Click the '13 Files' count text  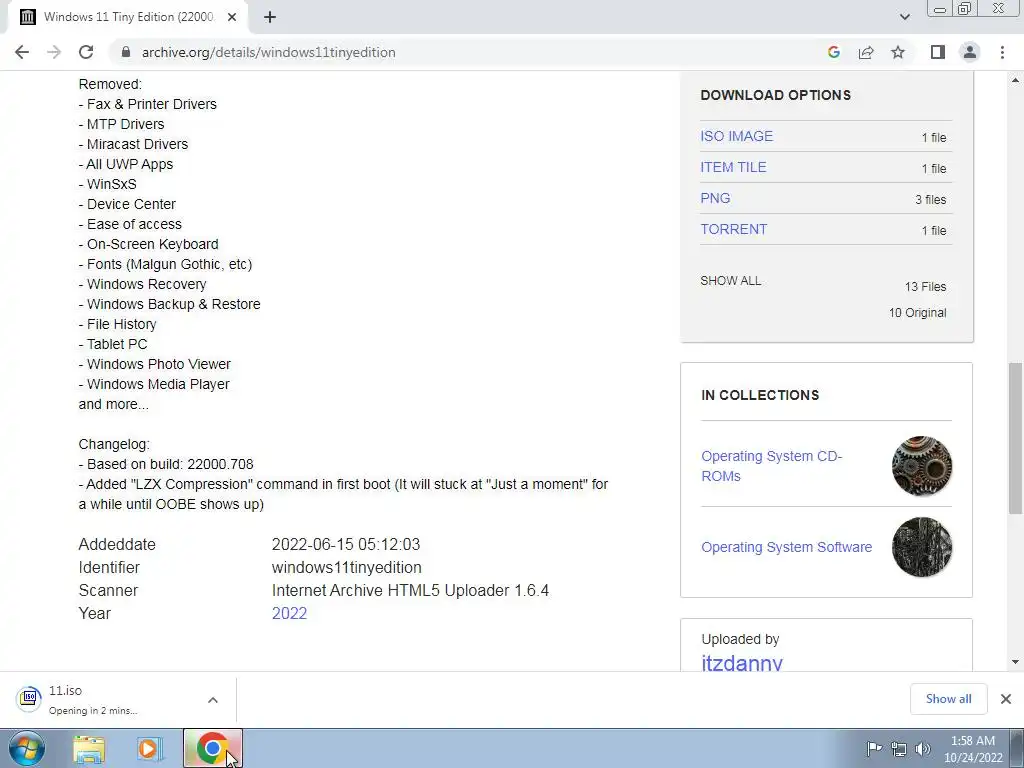(x=925, y=287)
